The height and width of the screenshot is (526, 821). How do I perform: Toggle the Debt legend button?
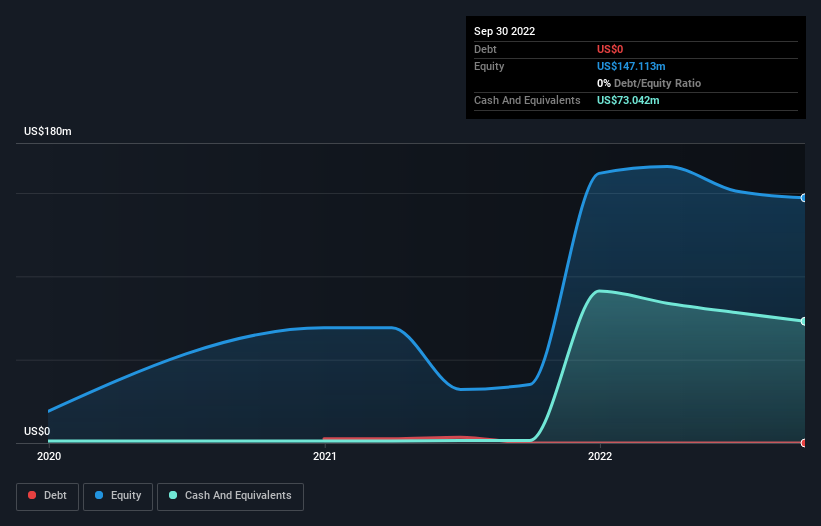pyautogui.click(x=48, y=496)
